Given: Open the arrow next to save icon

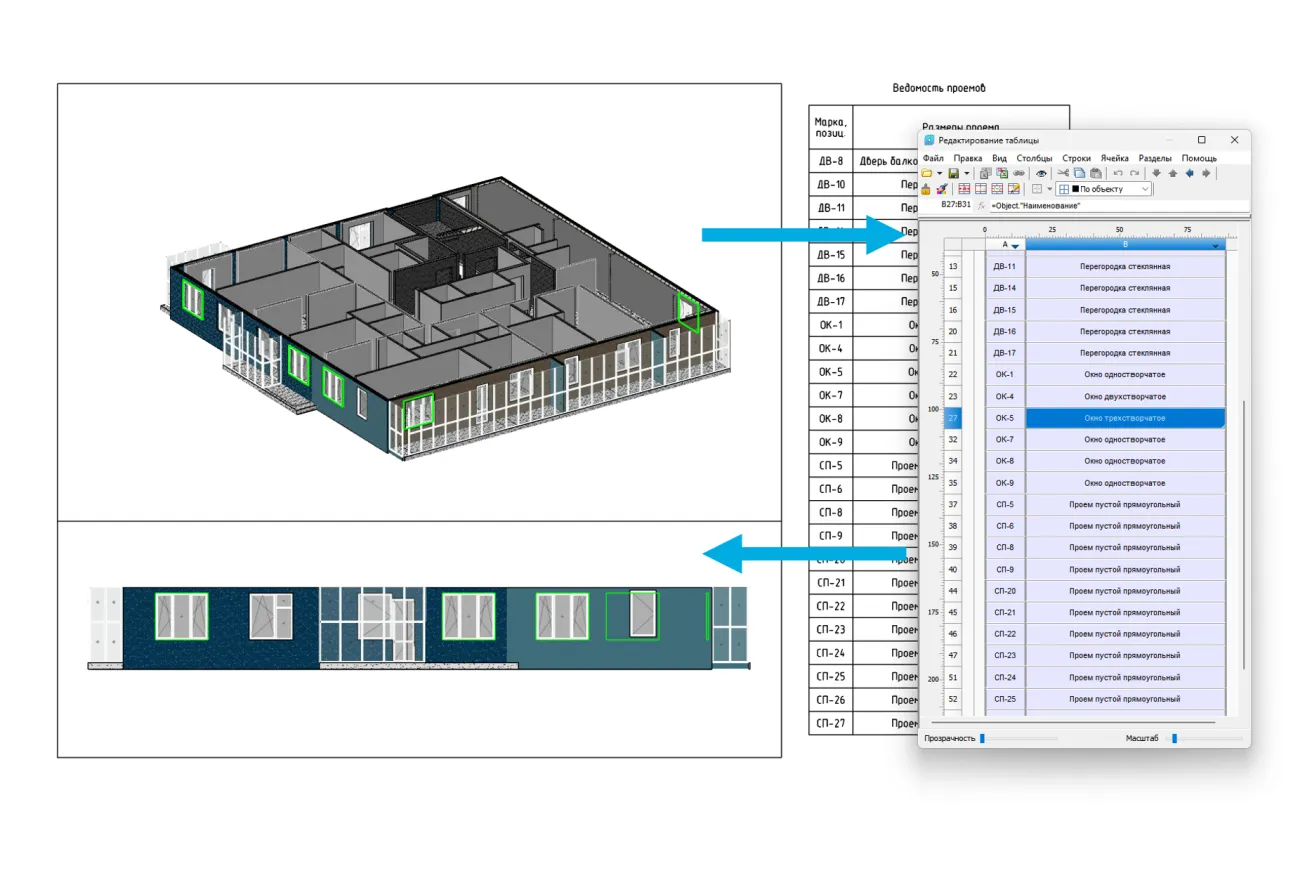Looking at the screenshot, I should (x=966, y=173).
